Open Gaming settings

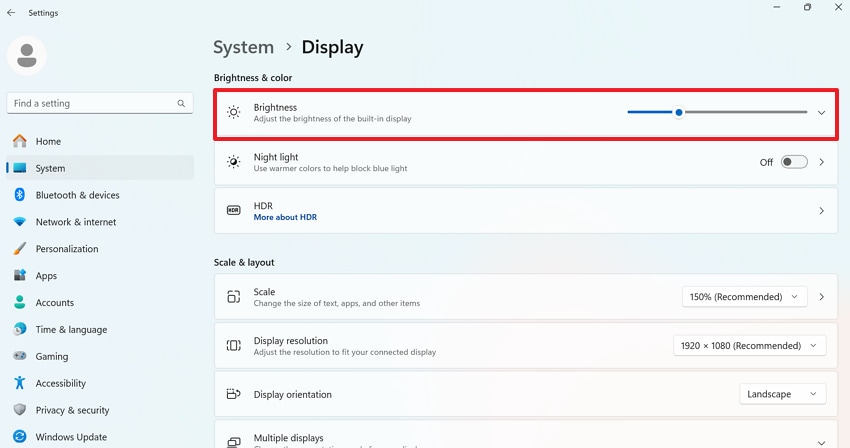coord(100,356)
